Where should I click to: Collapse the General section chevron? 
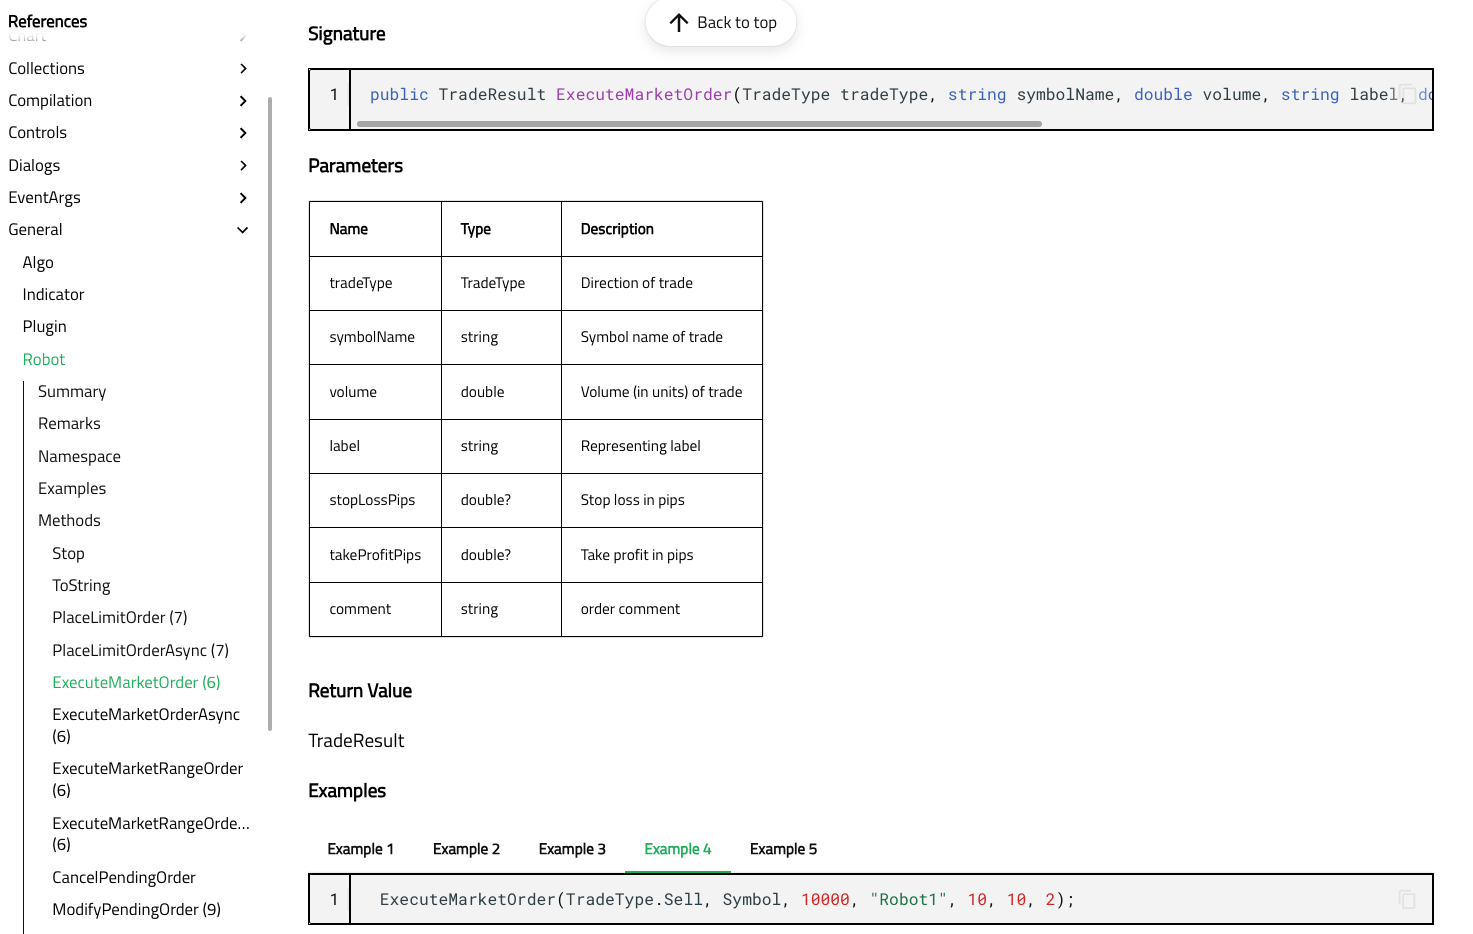[243, 230]
